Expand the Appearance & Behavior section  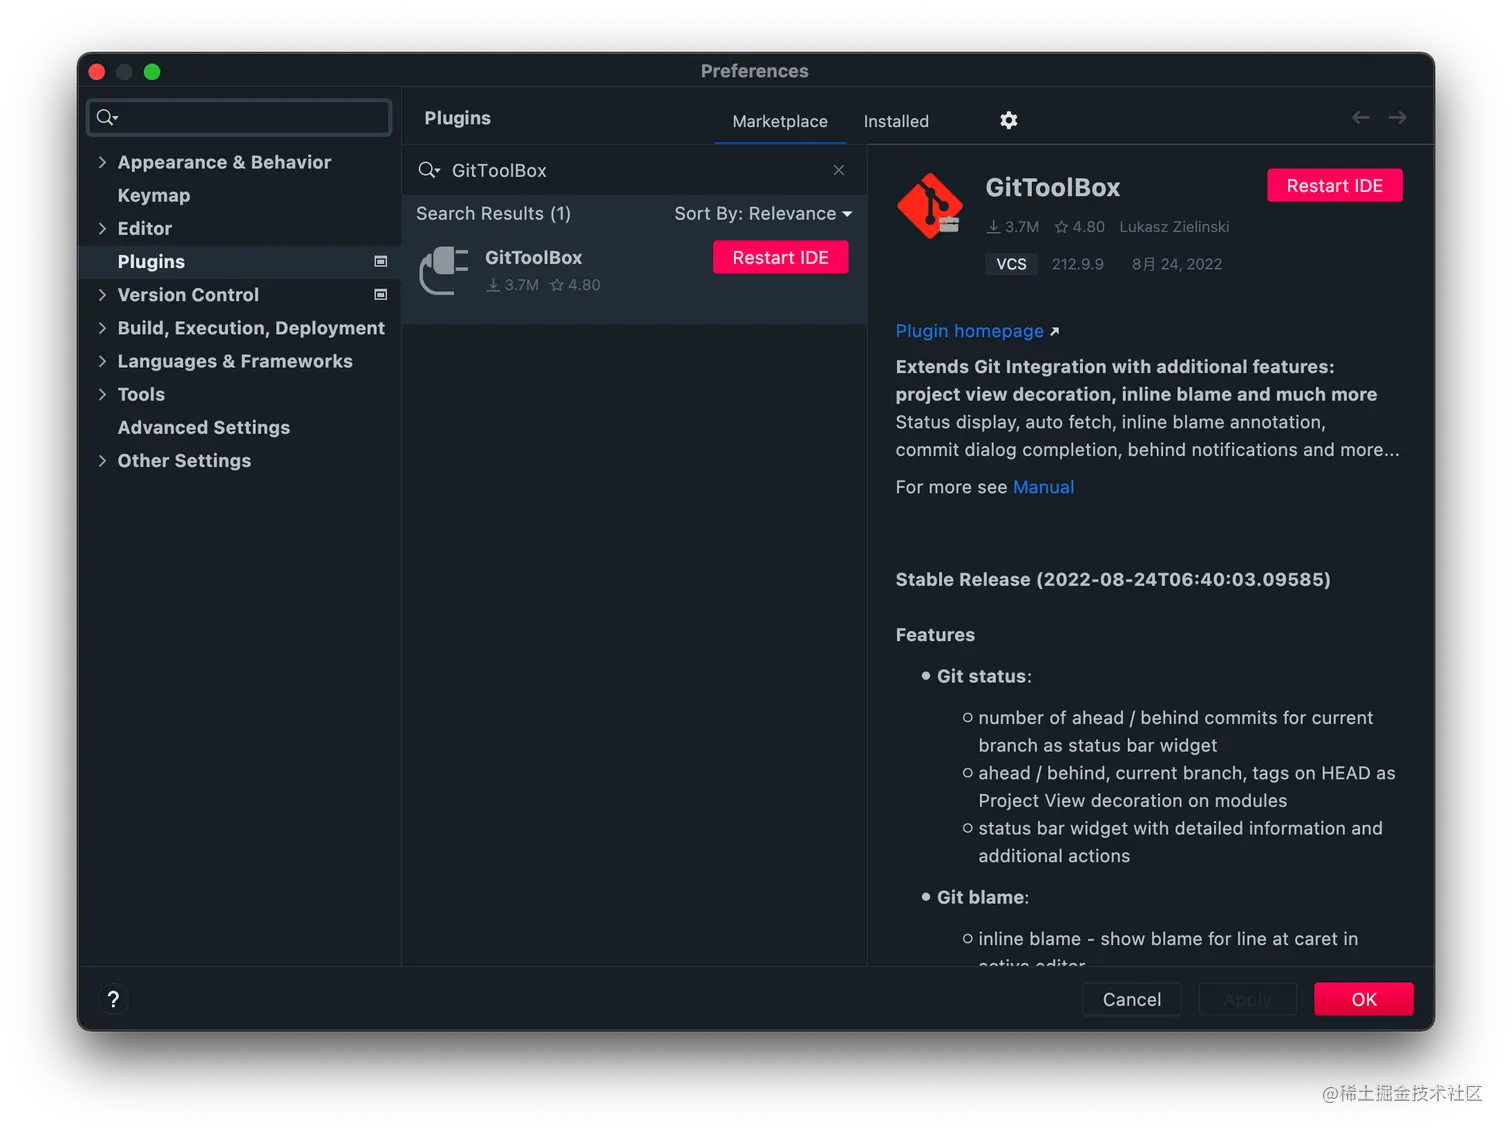coord(102,162)
